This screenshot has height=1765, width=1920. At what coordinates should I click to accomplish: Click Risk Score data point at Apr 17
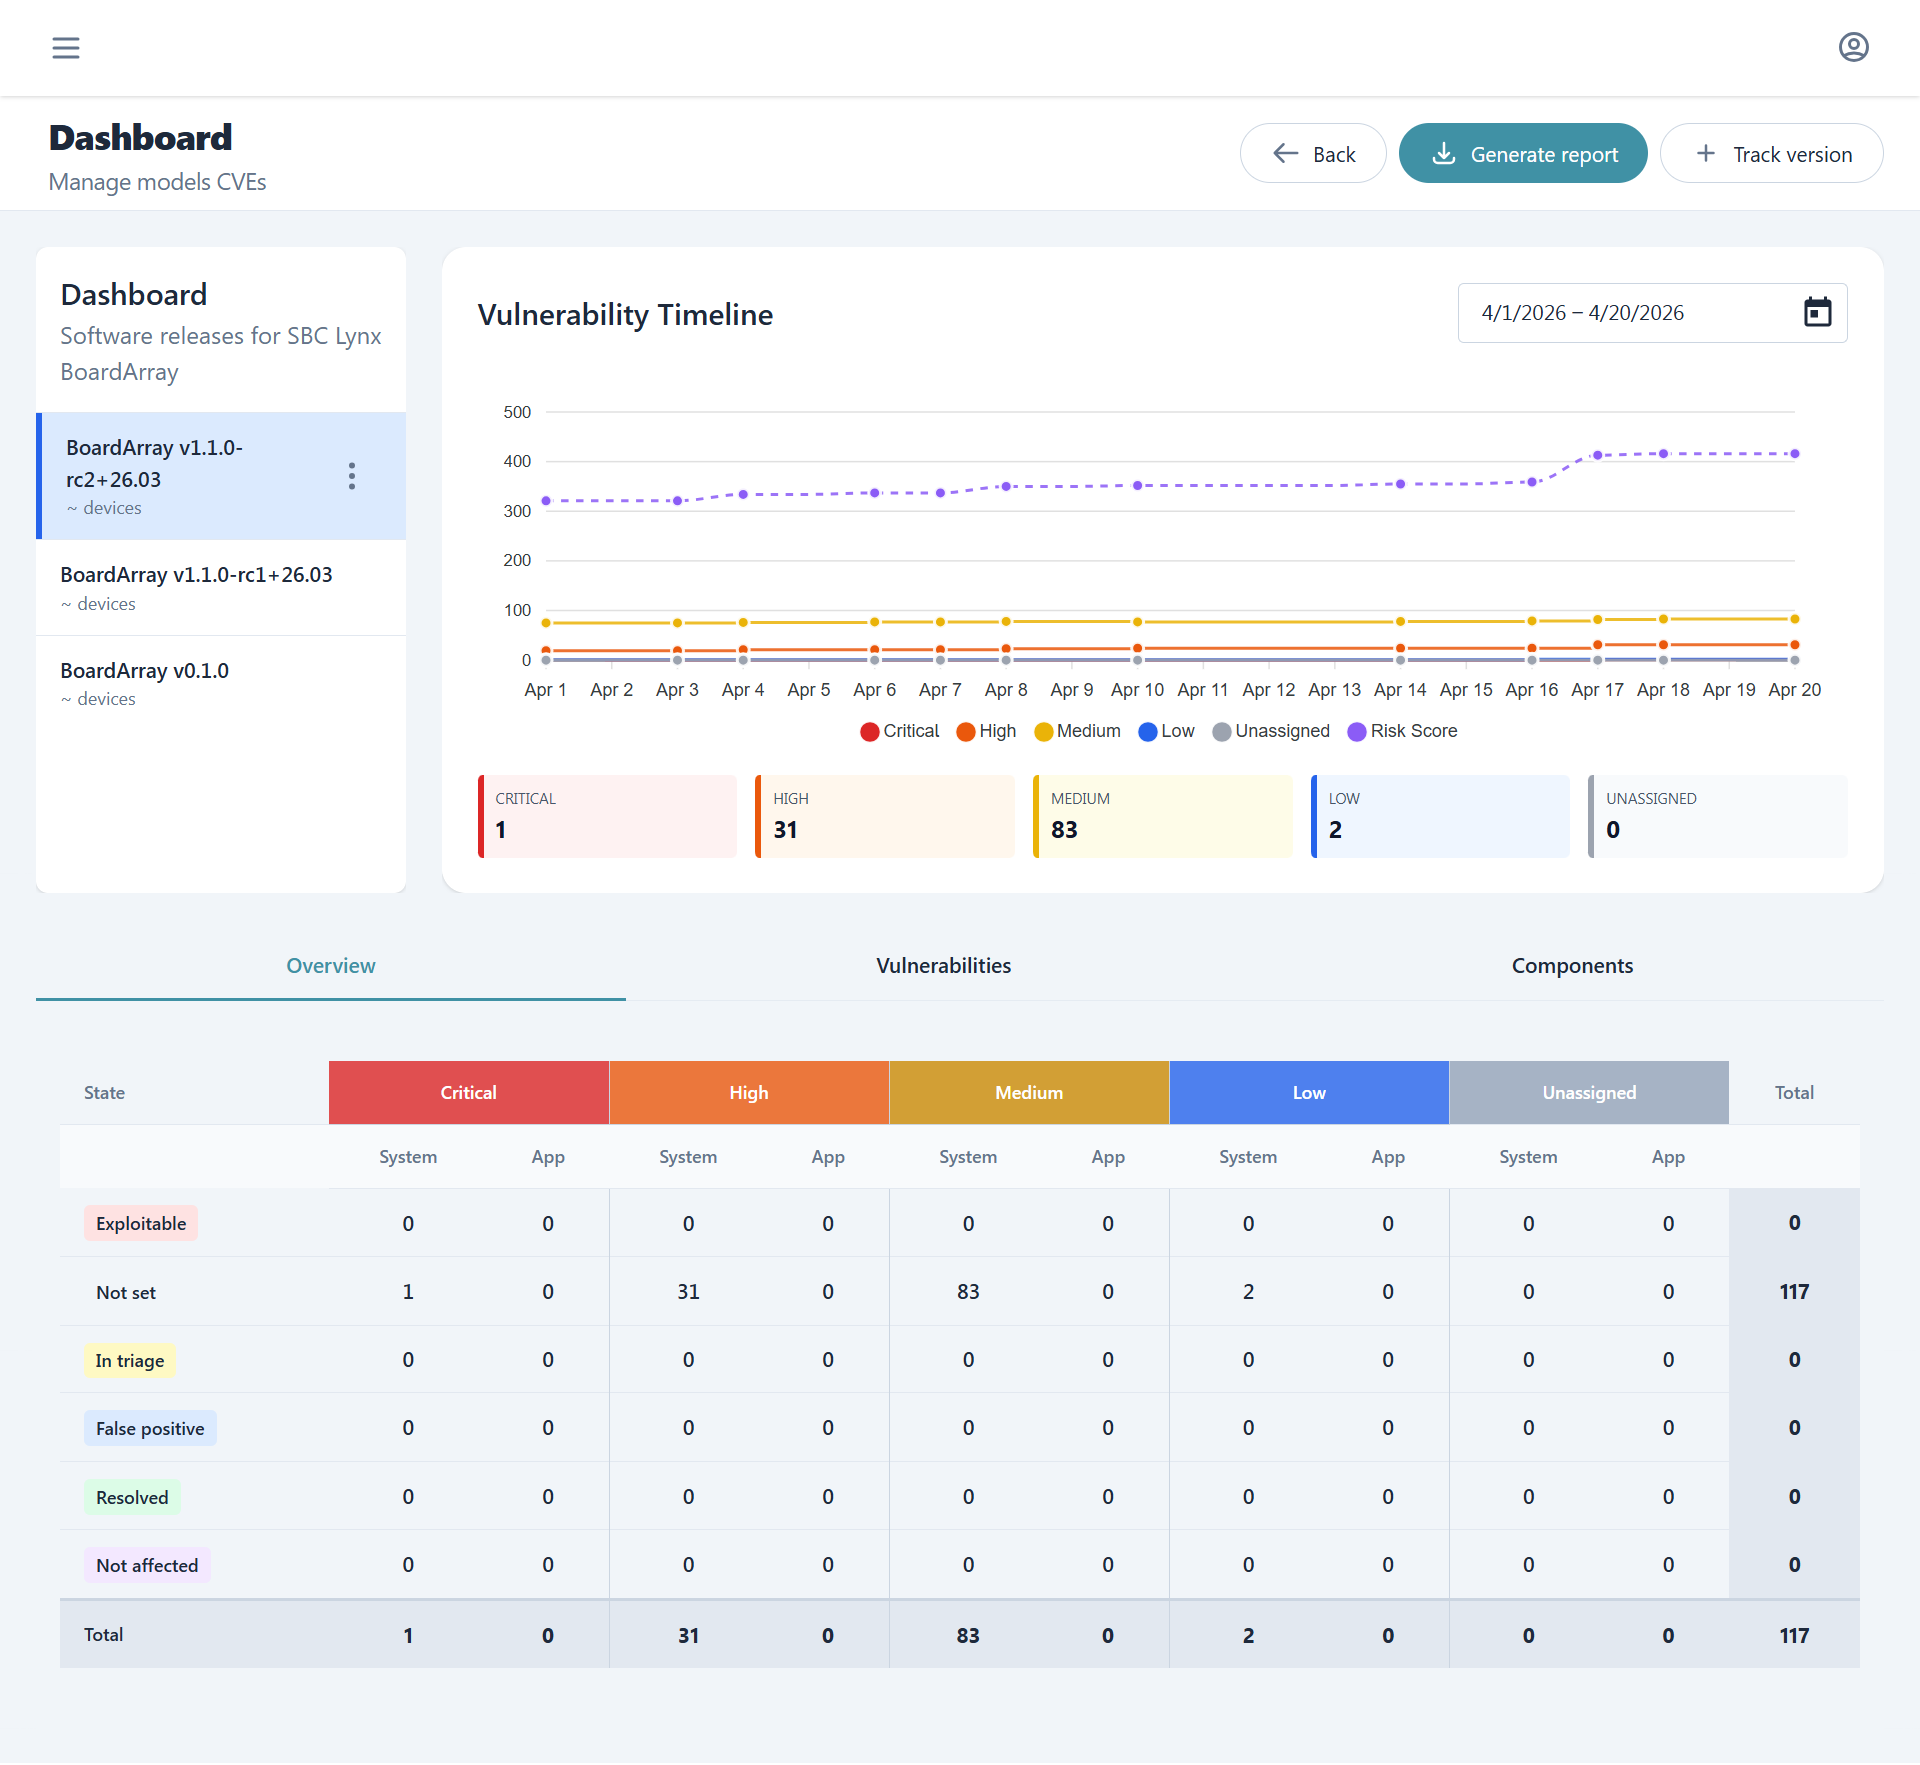point(1598,455)
